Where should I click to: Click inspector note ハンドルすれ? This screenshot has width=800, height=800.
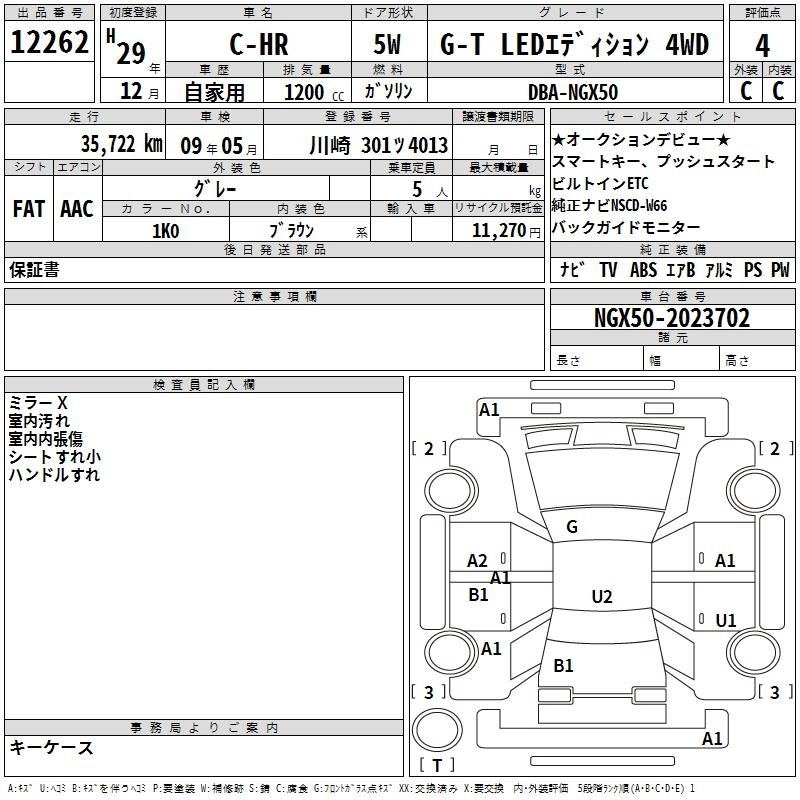coord(54,474)
